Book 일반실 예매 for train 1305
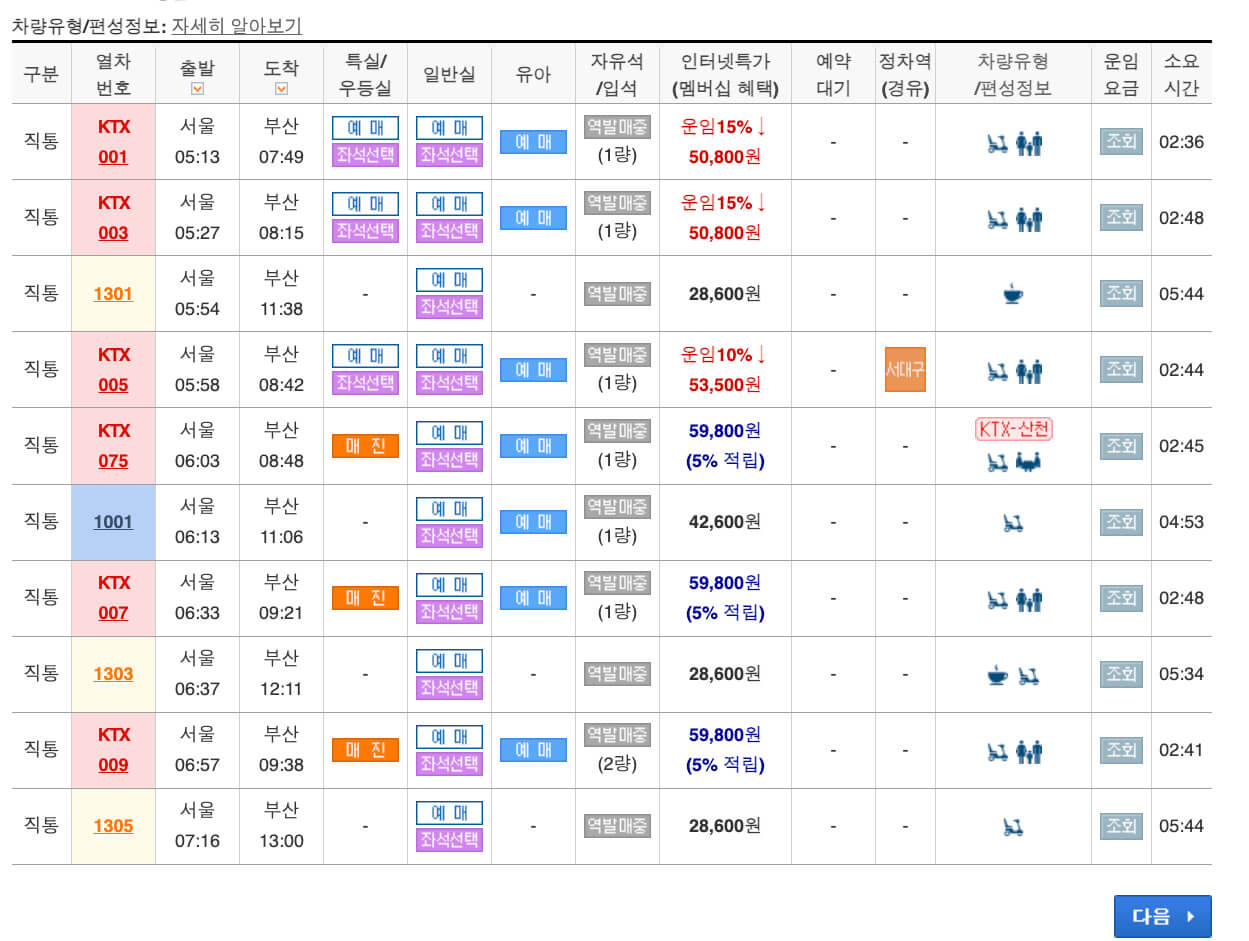The height and width of the screenshot is (941, 1249). tap(449, 812)
